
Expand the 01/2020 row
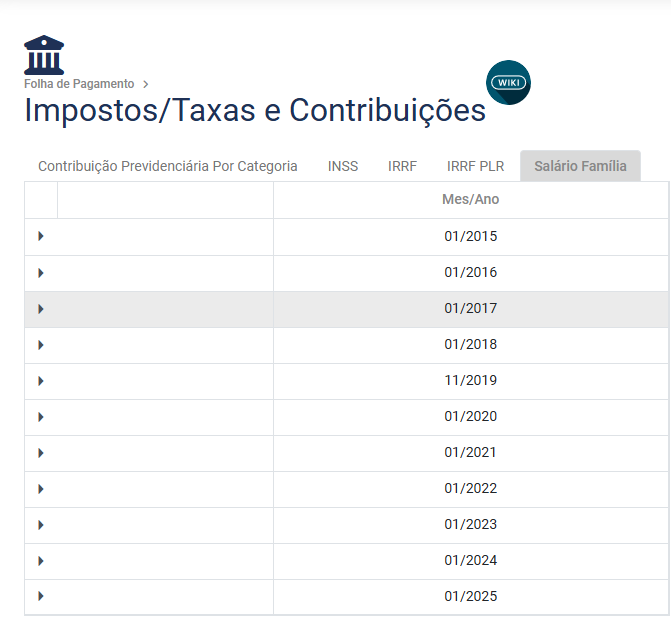click(x=41, y=417)
